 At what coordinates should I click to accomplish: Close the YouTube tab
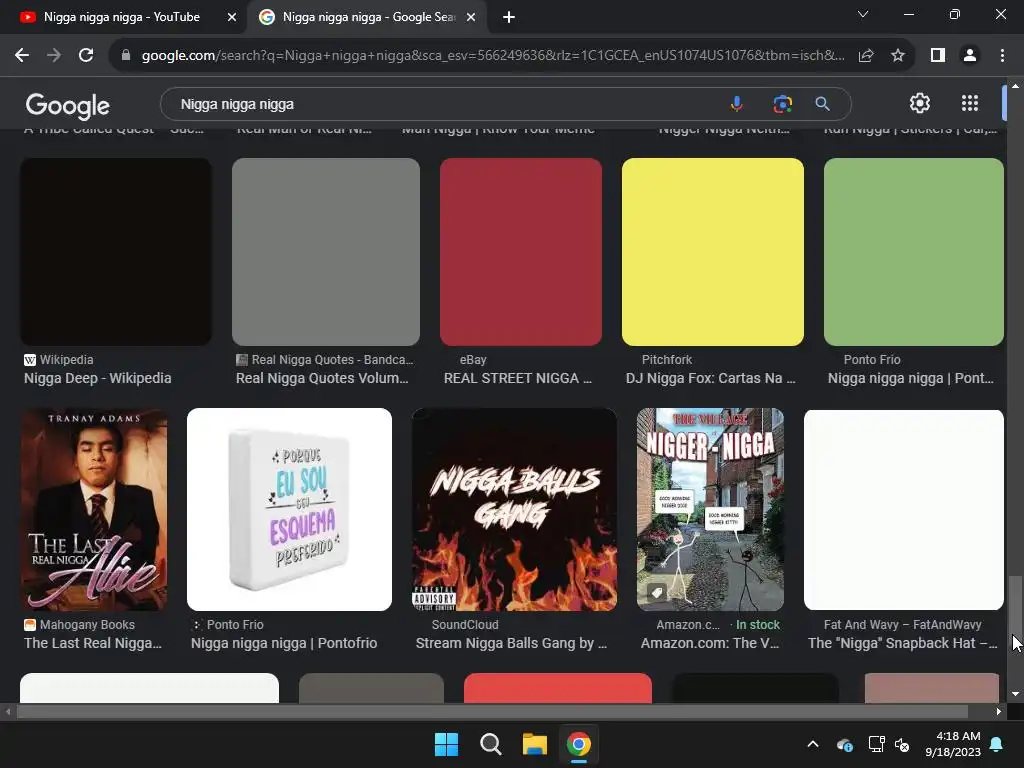coord(232,18)
